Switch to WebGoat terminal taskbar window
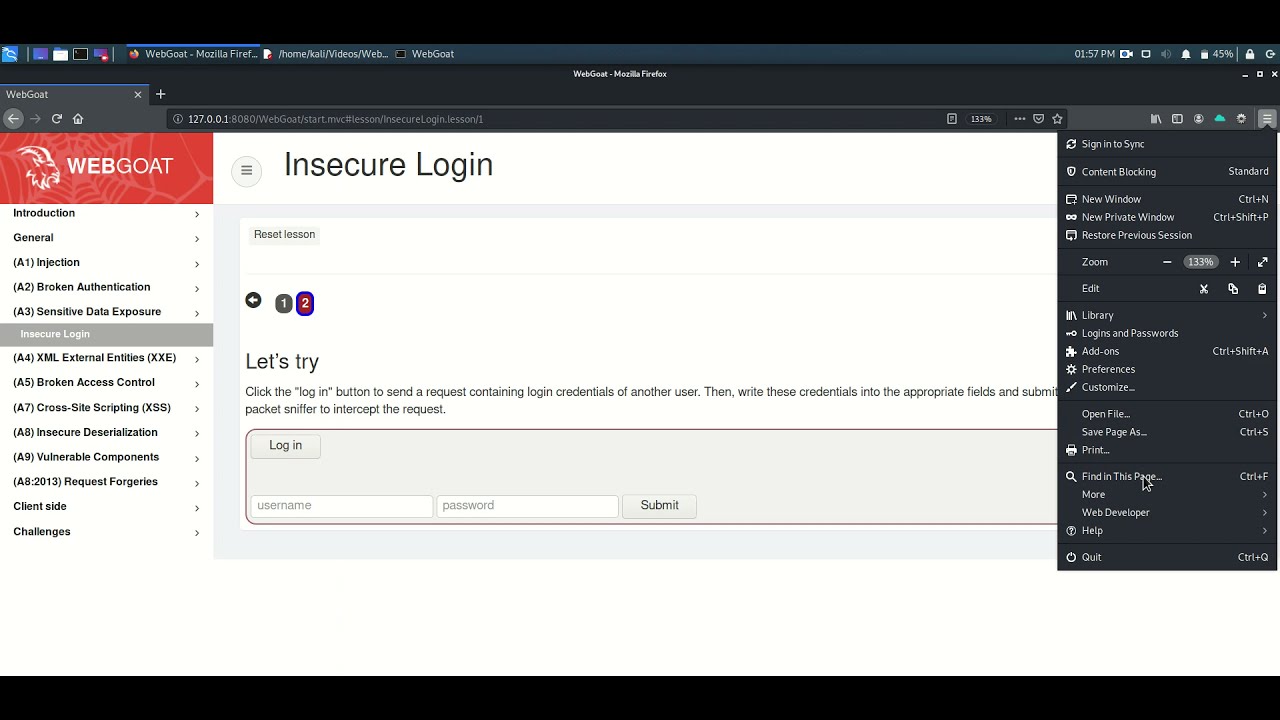1280x720 pixels. pos(425,54)
